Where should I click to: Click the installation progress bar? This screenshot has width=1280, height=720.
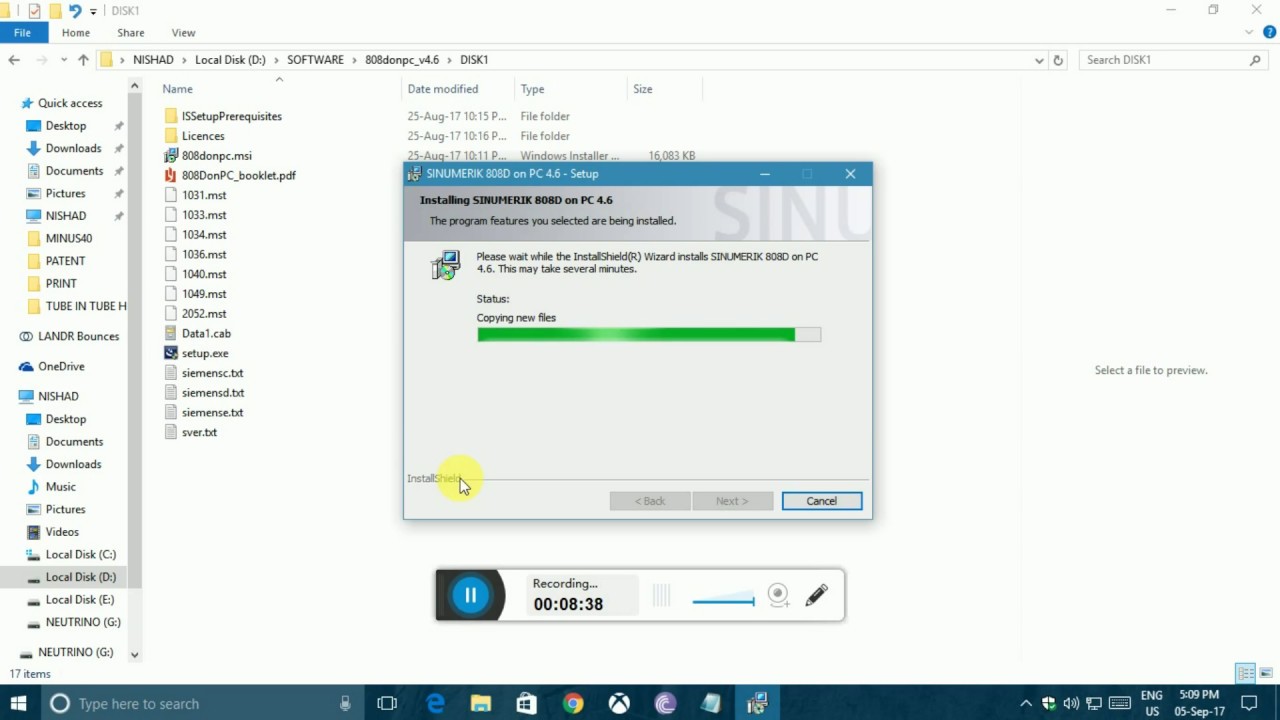pos(649,335)
